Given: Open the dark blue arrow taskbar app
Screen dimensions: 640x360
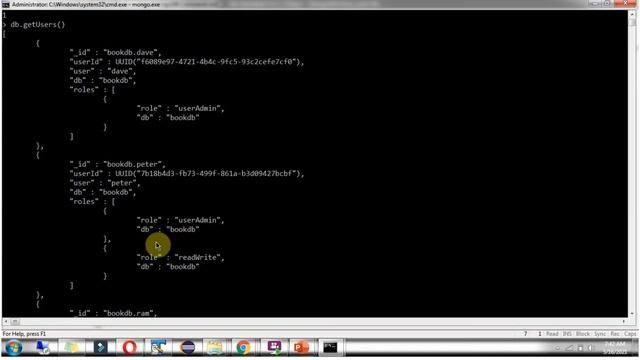Looking at the screenshot, I should point(100,347).
